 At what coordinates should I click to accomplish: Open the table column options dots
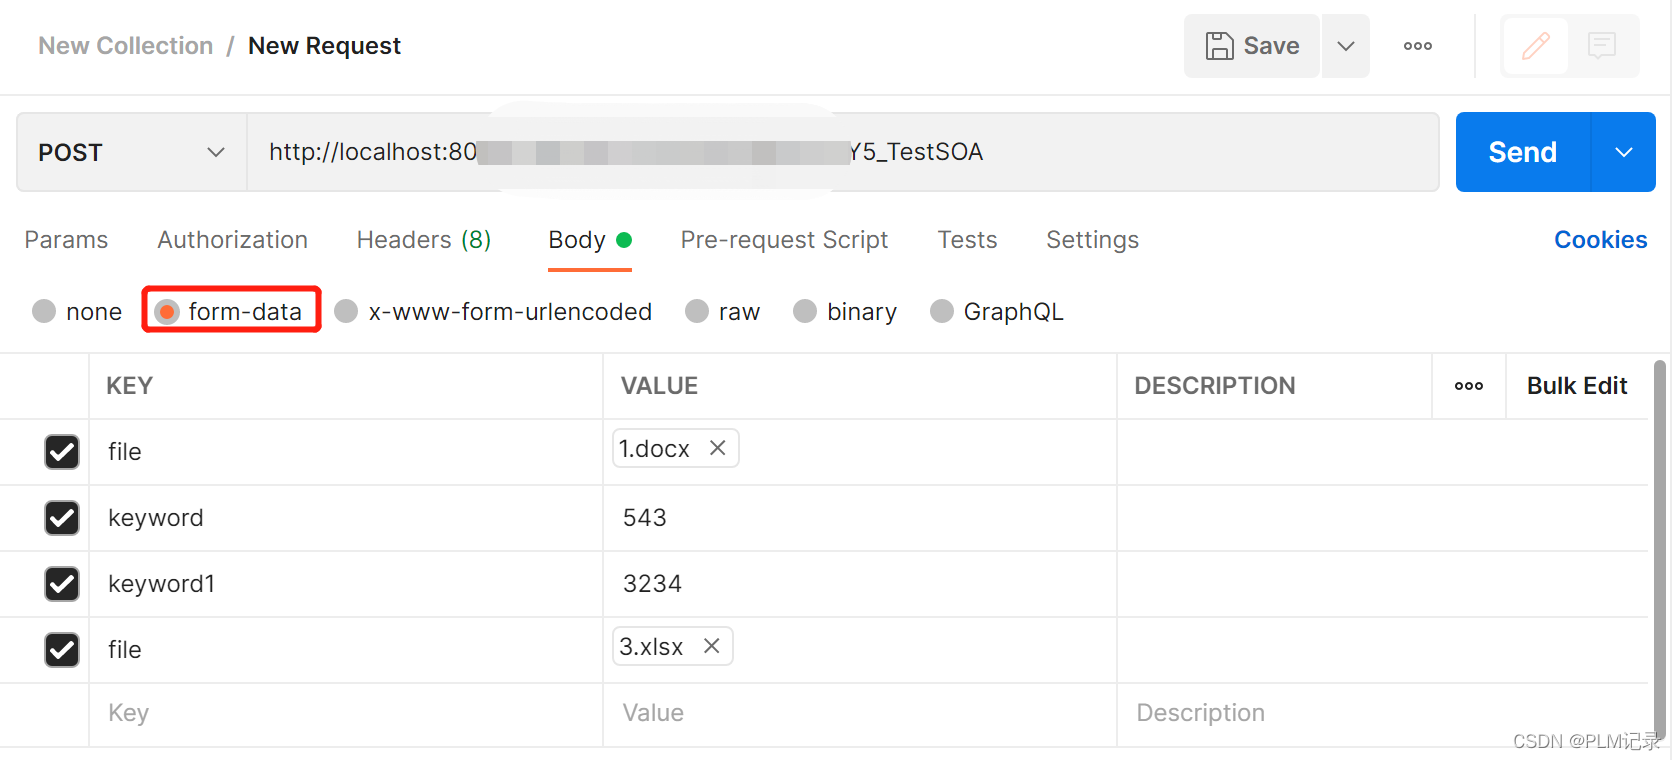[1468, 386]
